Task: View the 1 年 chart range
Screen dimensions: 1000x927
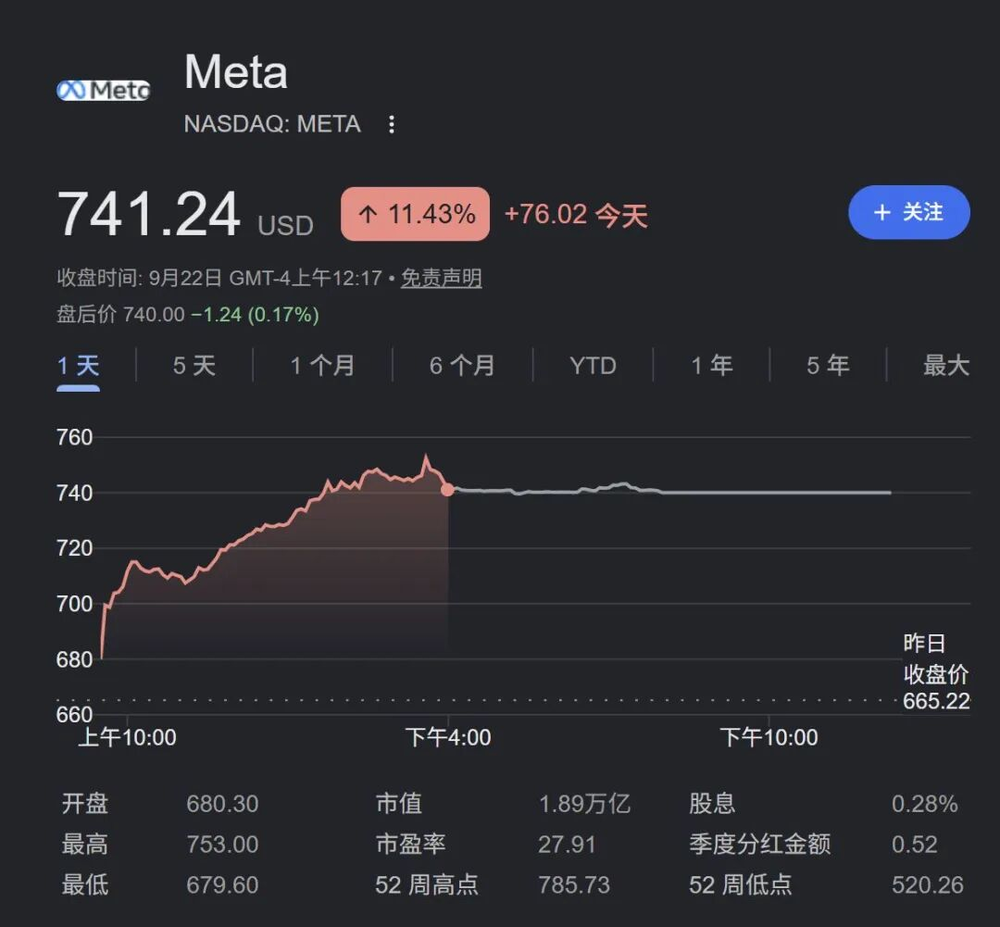Action: point(712,366)
